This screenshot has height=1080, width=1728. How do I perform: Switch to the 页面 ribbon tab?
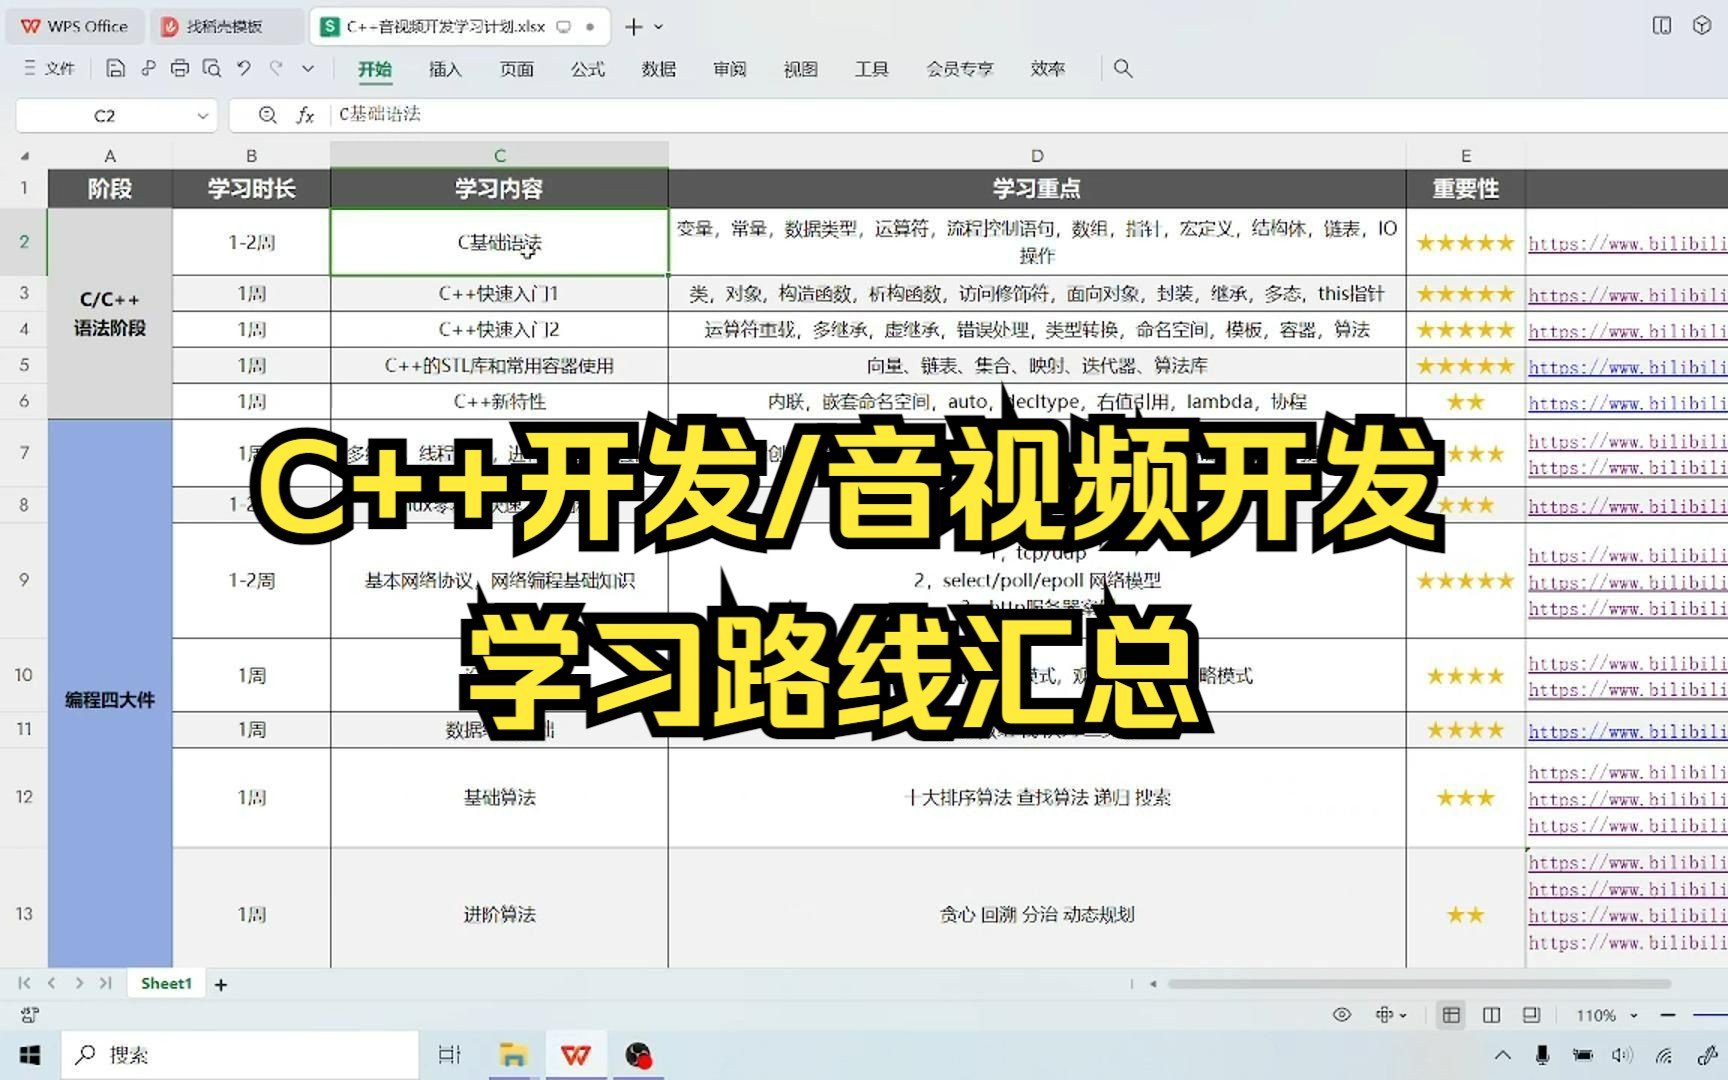(x=517, y=69)
